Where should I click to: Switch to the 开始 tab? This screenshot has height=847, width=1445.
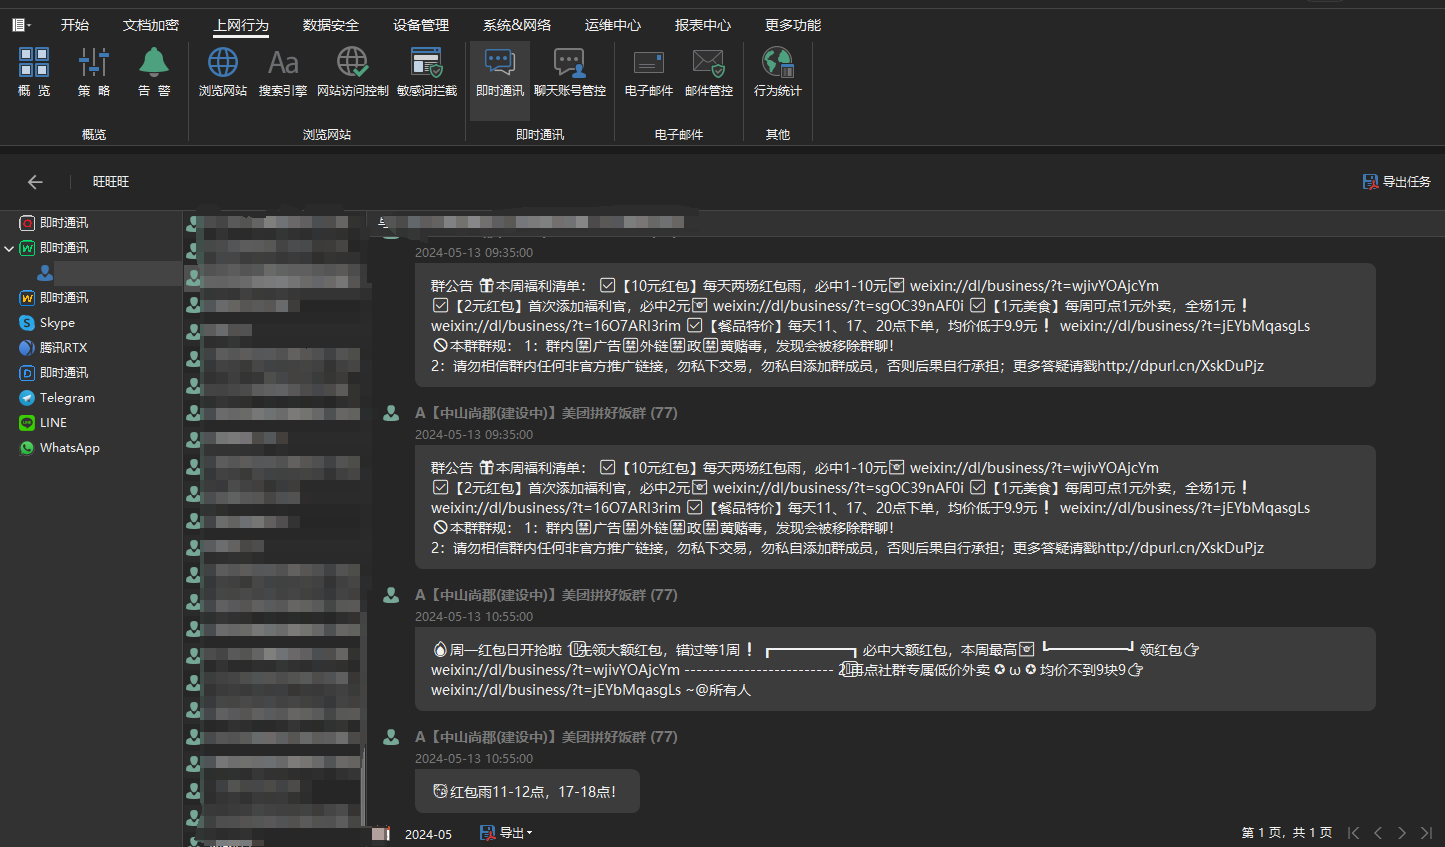[x=75, y=25]
